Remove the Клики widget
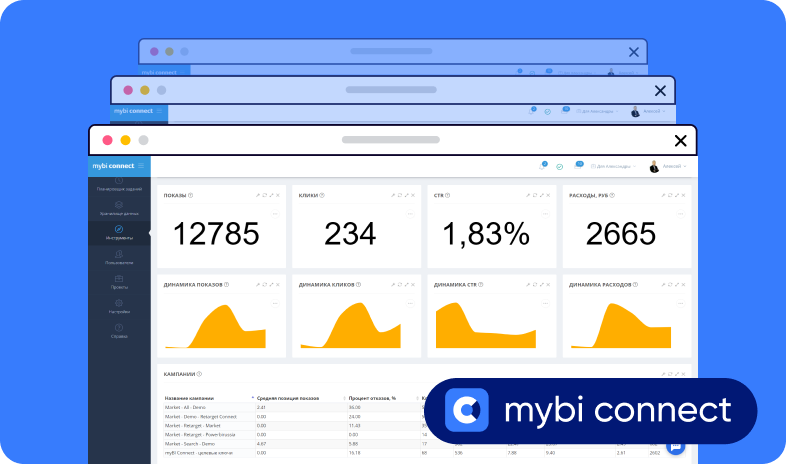The width and height of the screenshot is (786, 464). [x=413, y=195]
